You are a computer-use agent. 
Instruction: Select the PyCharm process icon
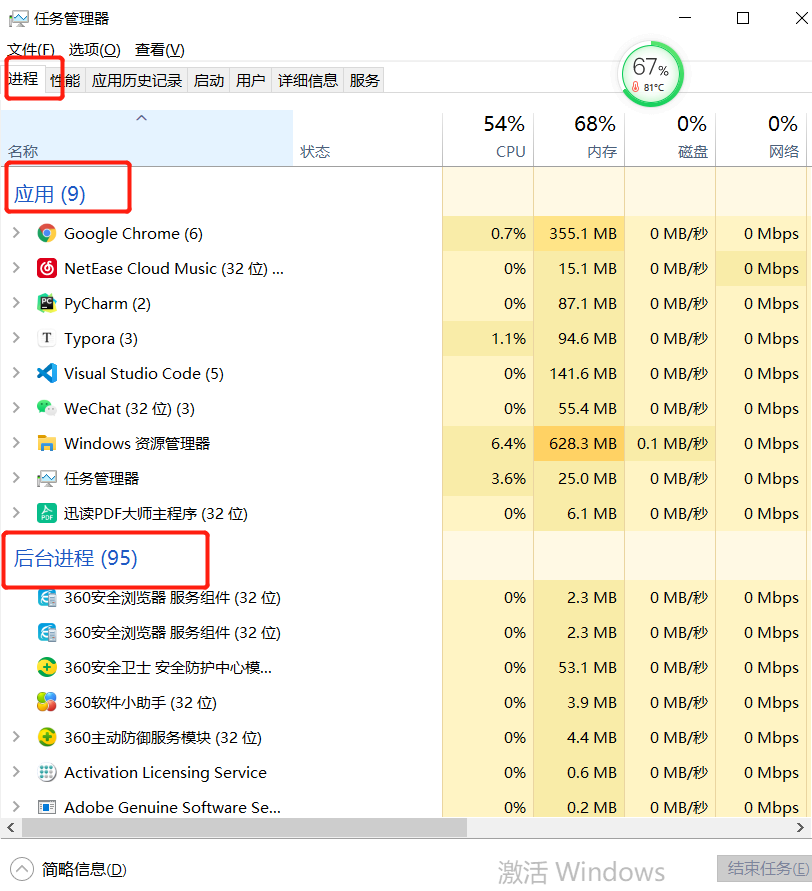click(x=46, y=303)
